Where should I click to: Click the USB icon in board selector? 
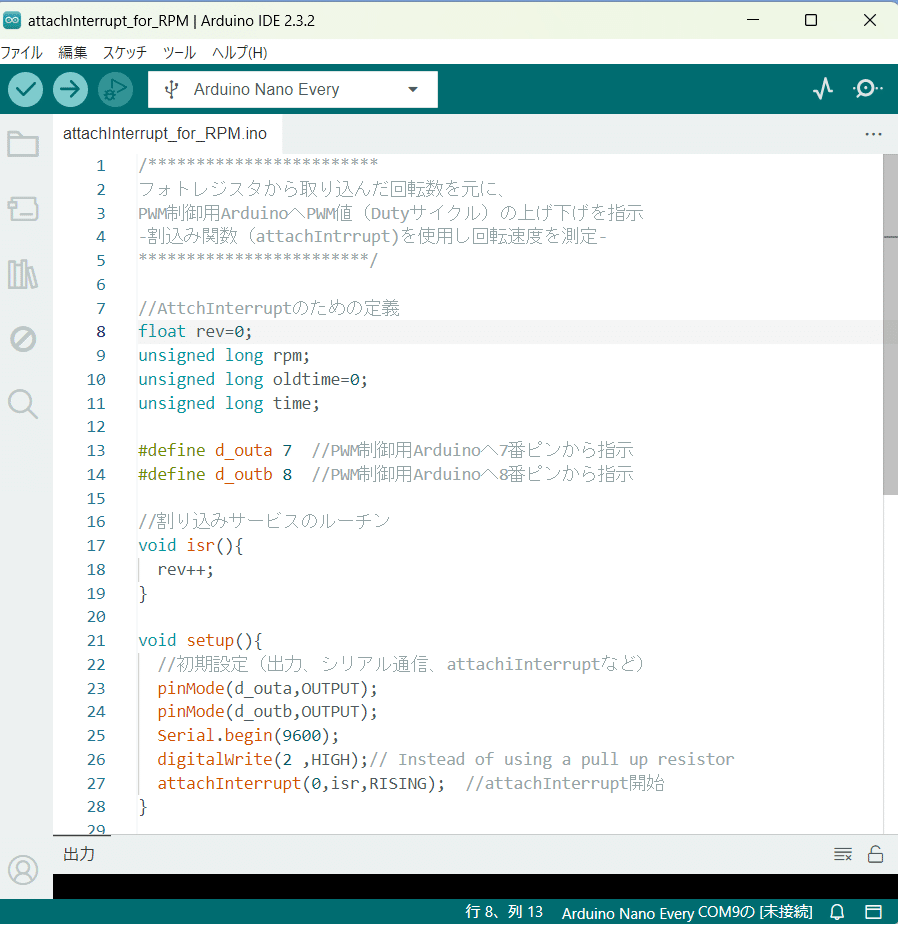[172, 90]
